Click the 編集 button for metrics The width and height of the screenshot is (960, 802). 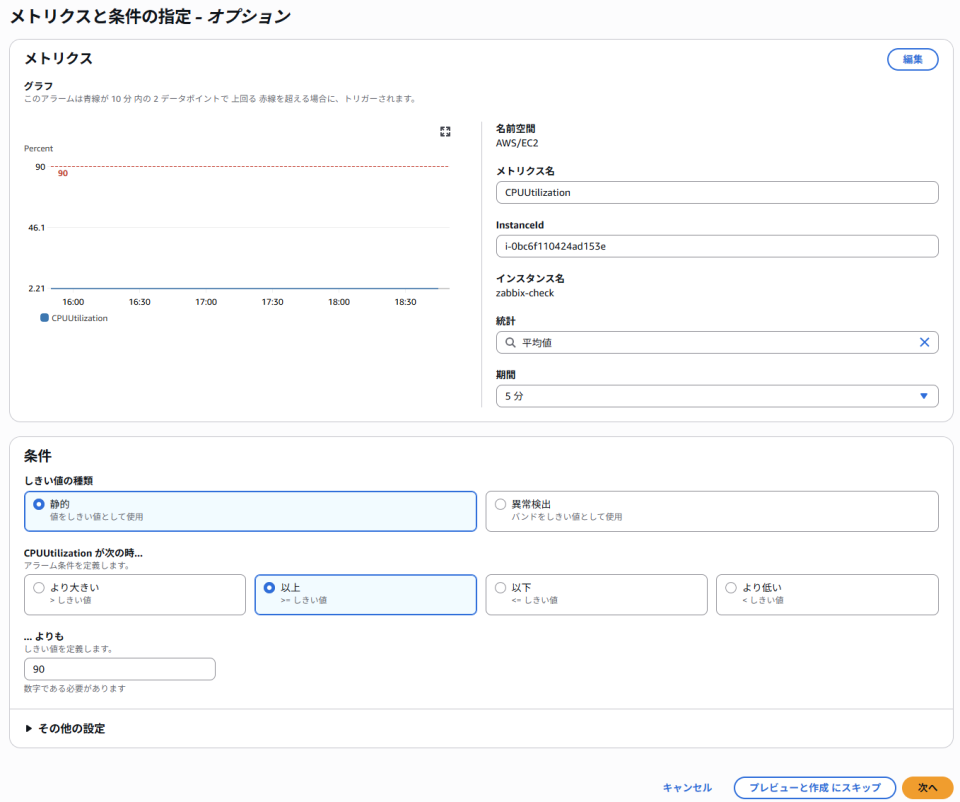pos(912,59)
